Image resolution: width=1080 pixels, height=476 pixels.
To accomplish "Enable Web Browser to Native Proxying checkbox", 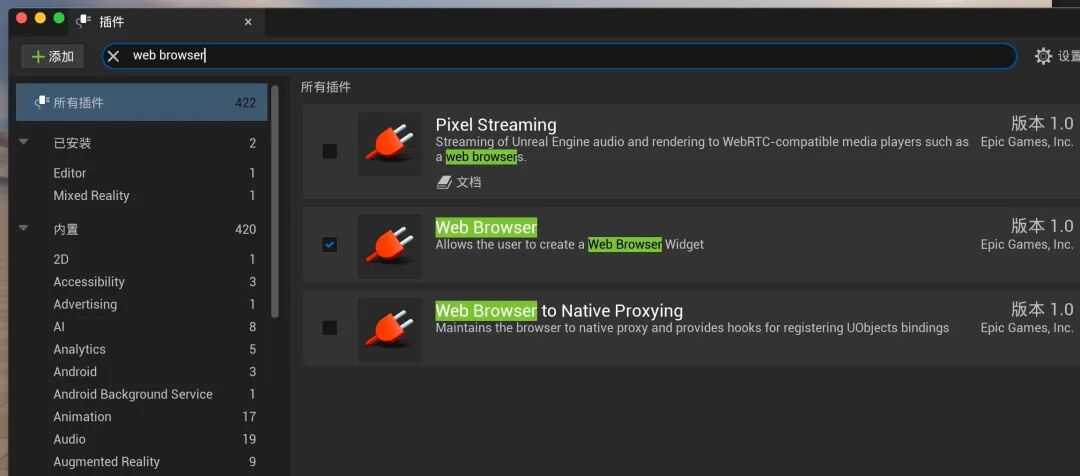I will pos(329,328).
